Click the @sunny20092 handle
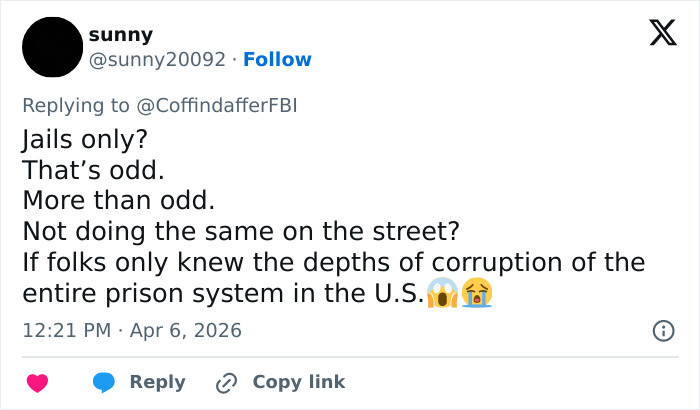This screenshot has width=700, height=410. pos(156,60)
